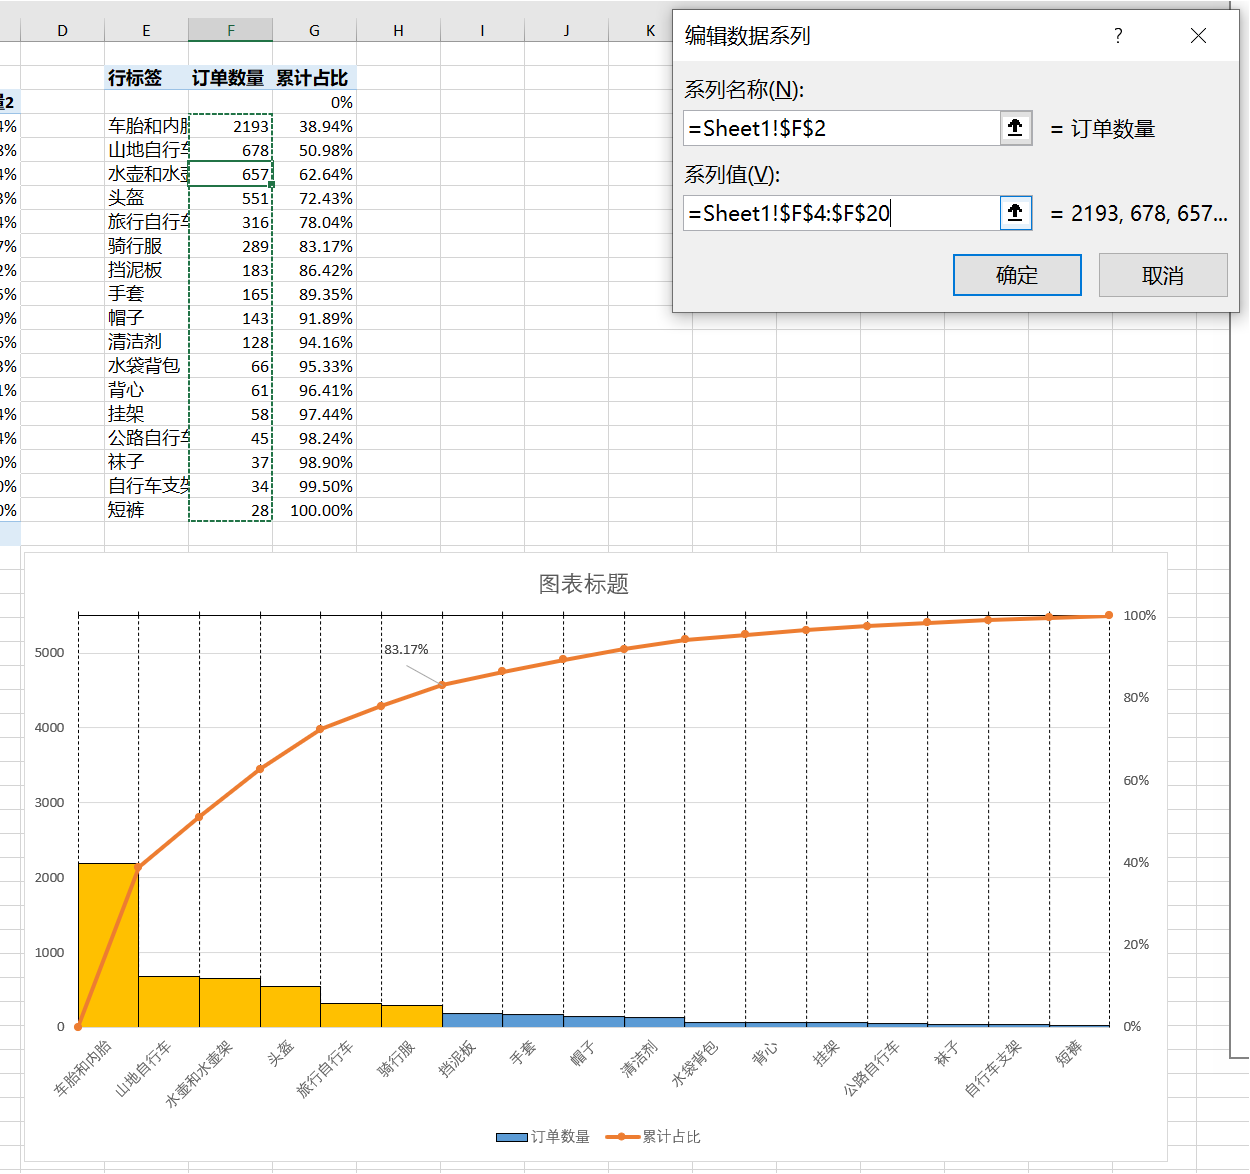The height and width of the screenshot is (1174, 1250).
Task: Select the 100.00% cumulative cell
Action: [314, 510]
